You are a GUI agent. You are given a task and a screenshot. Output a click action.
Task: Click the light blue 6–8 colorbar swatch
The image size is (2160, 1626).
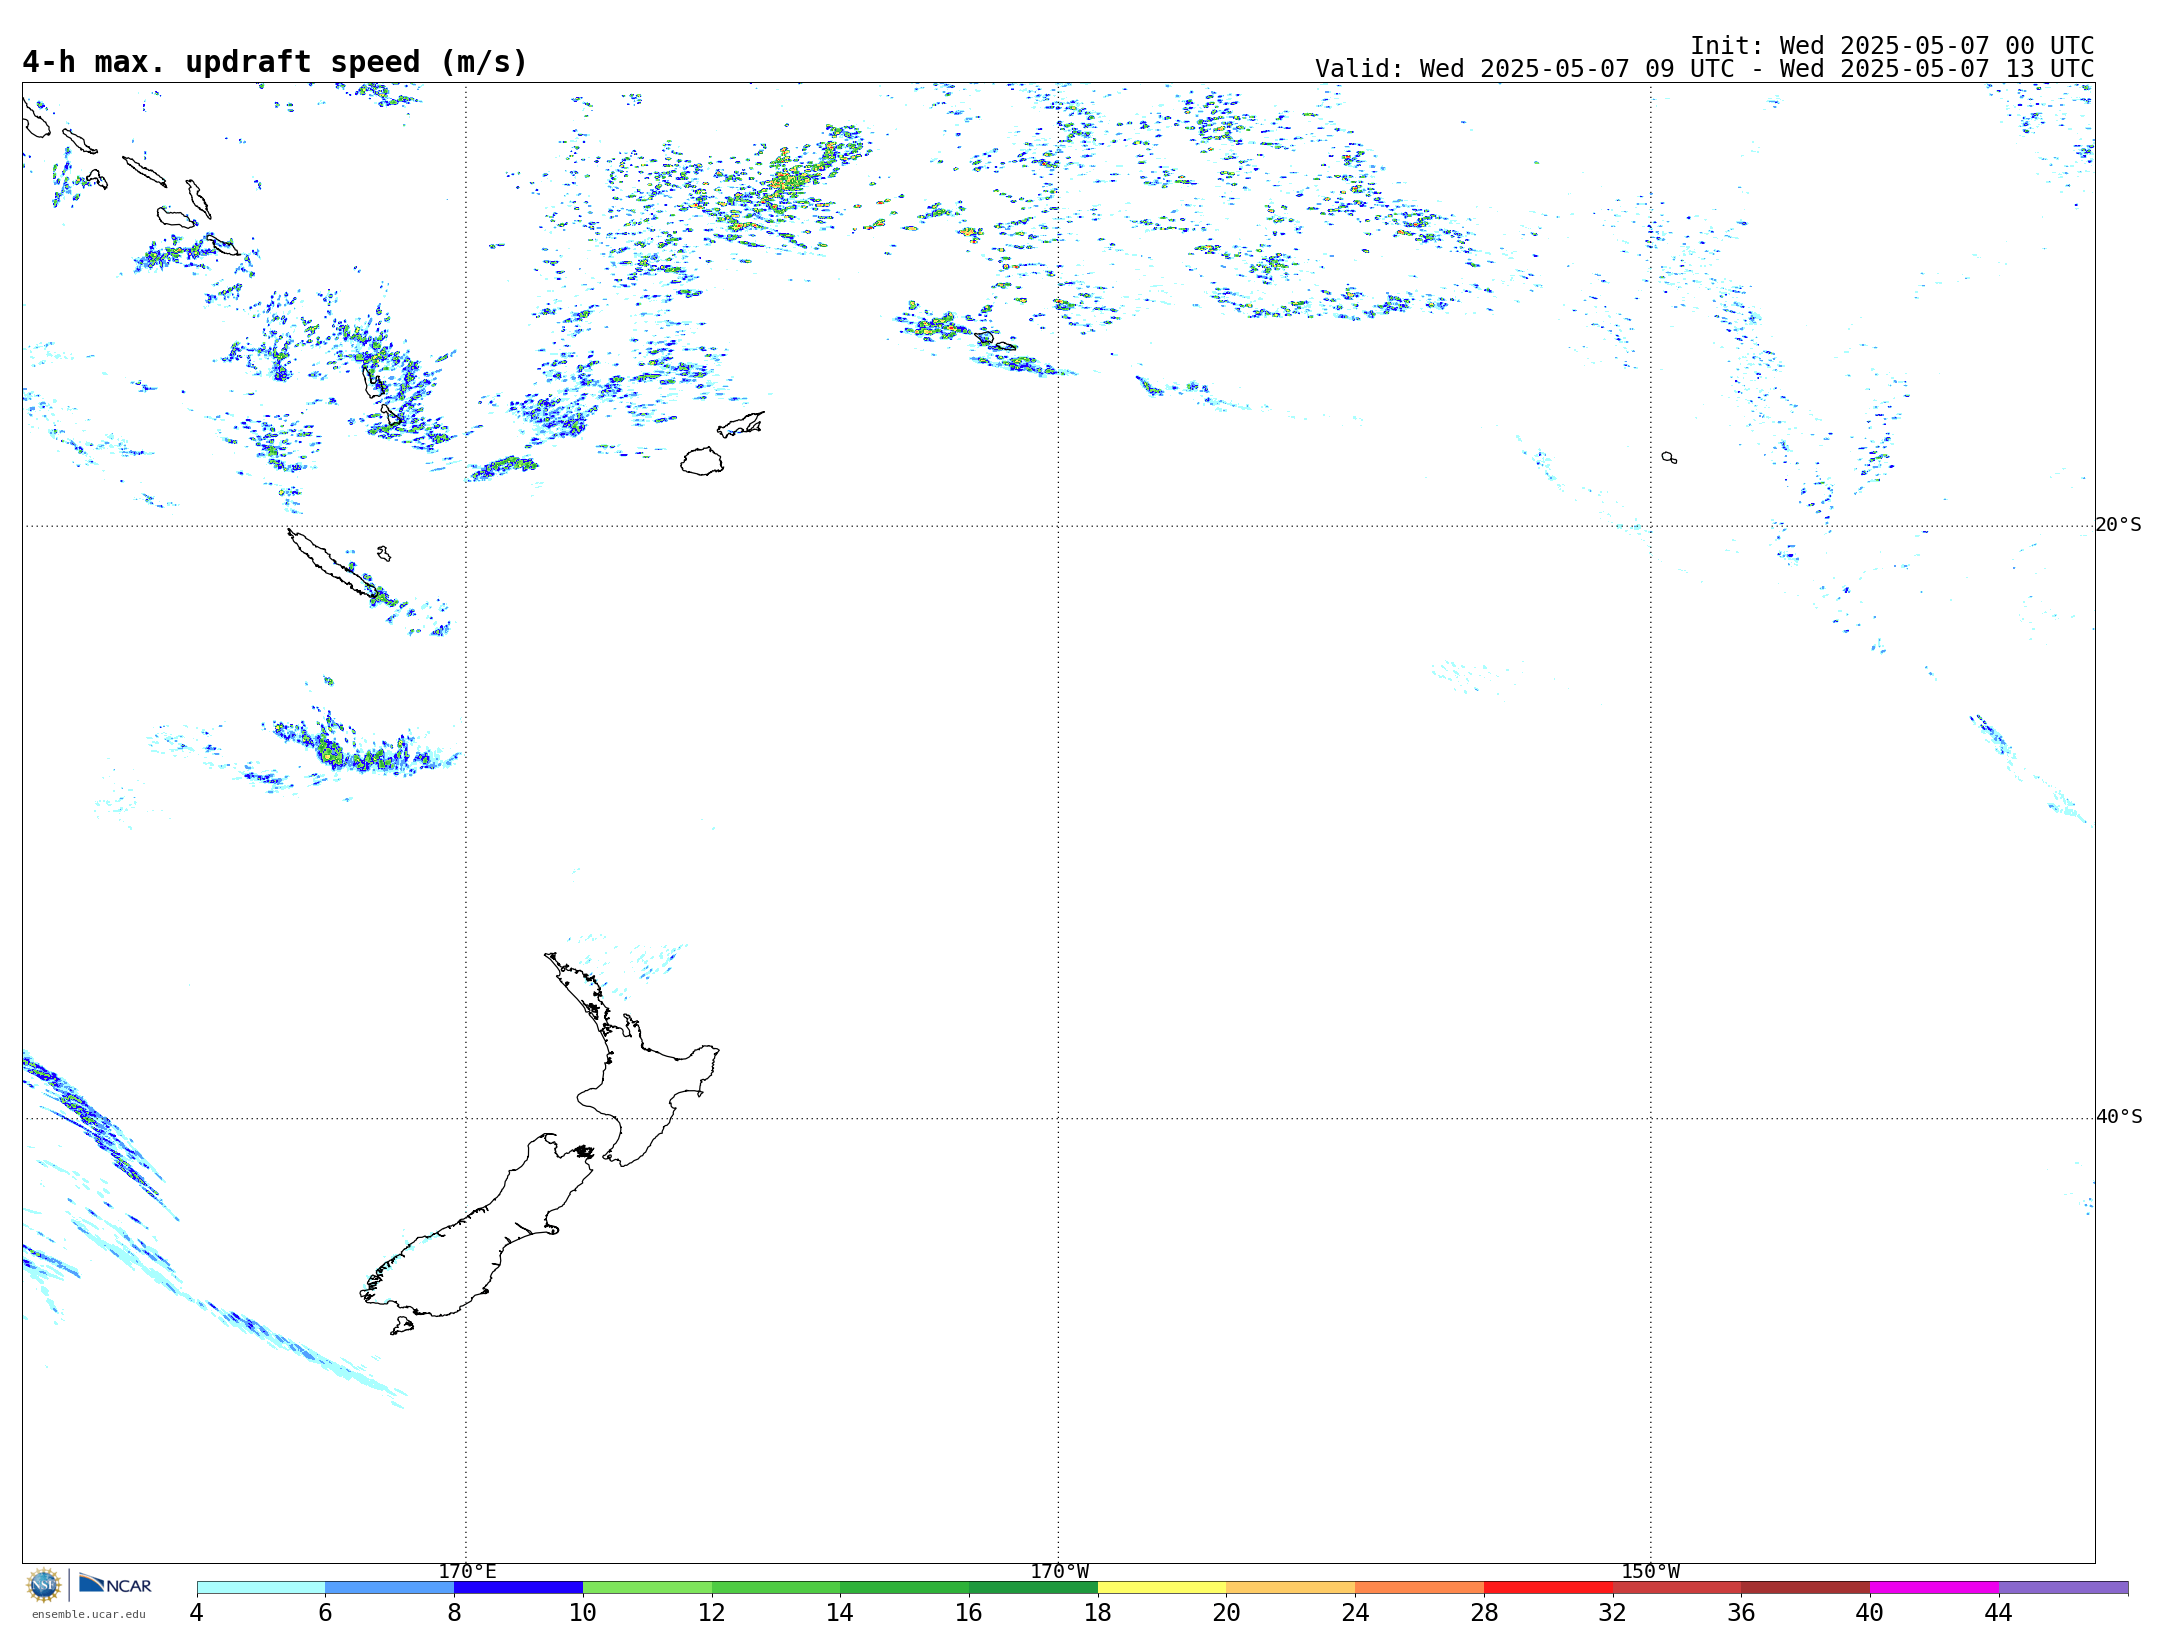pyautogui.click(x=390, y=1588)
